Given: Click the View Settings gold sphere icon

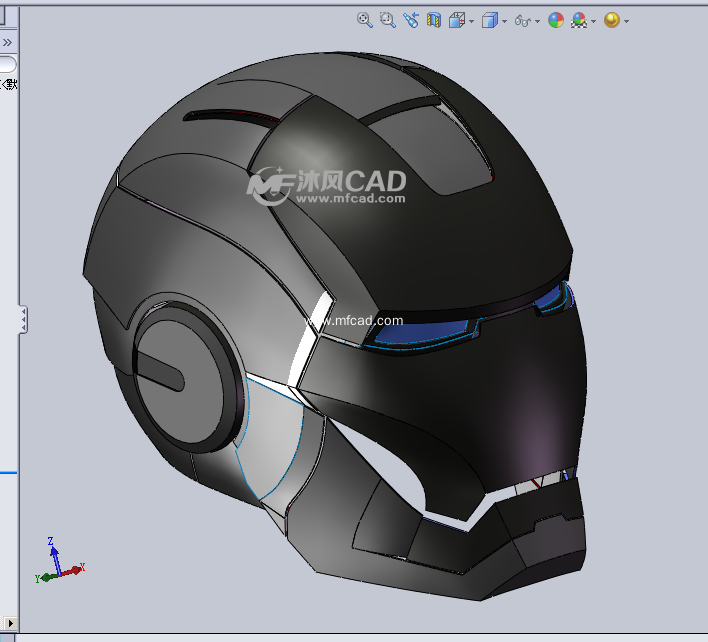Looking at the screenshot, I should [x=612, y=20].
